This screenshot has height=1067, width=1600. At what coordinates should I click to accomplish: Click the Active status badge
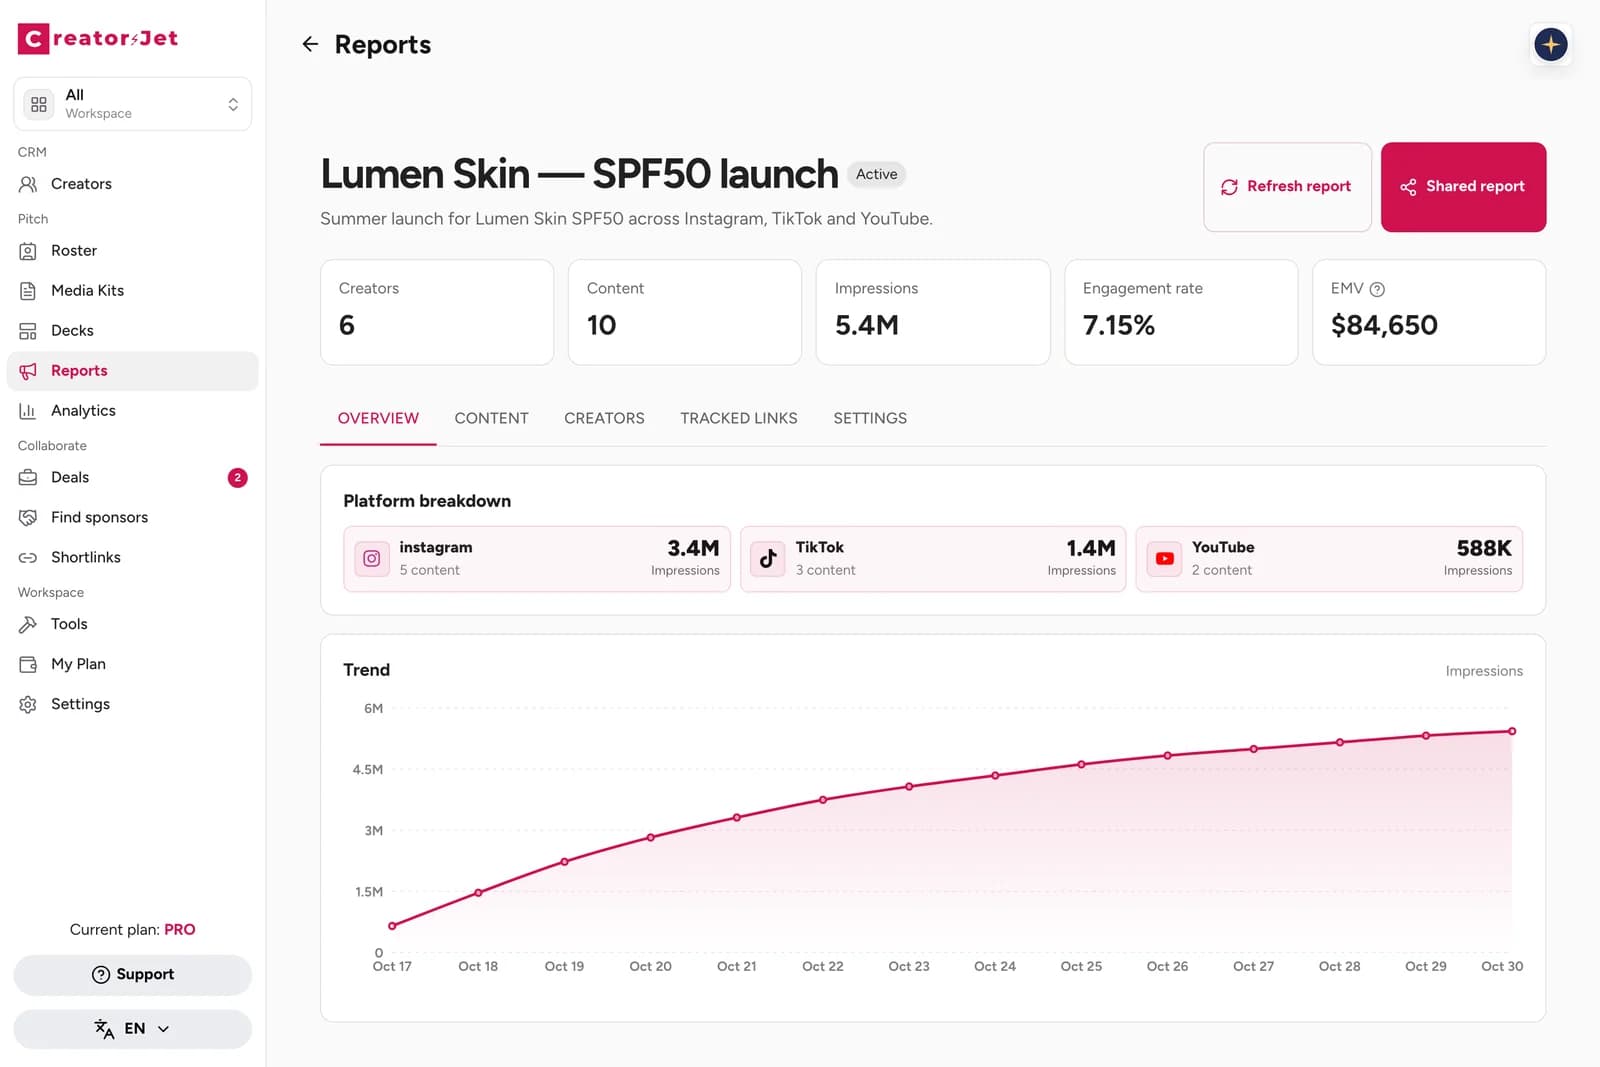[876, 174]
